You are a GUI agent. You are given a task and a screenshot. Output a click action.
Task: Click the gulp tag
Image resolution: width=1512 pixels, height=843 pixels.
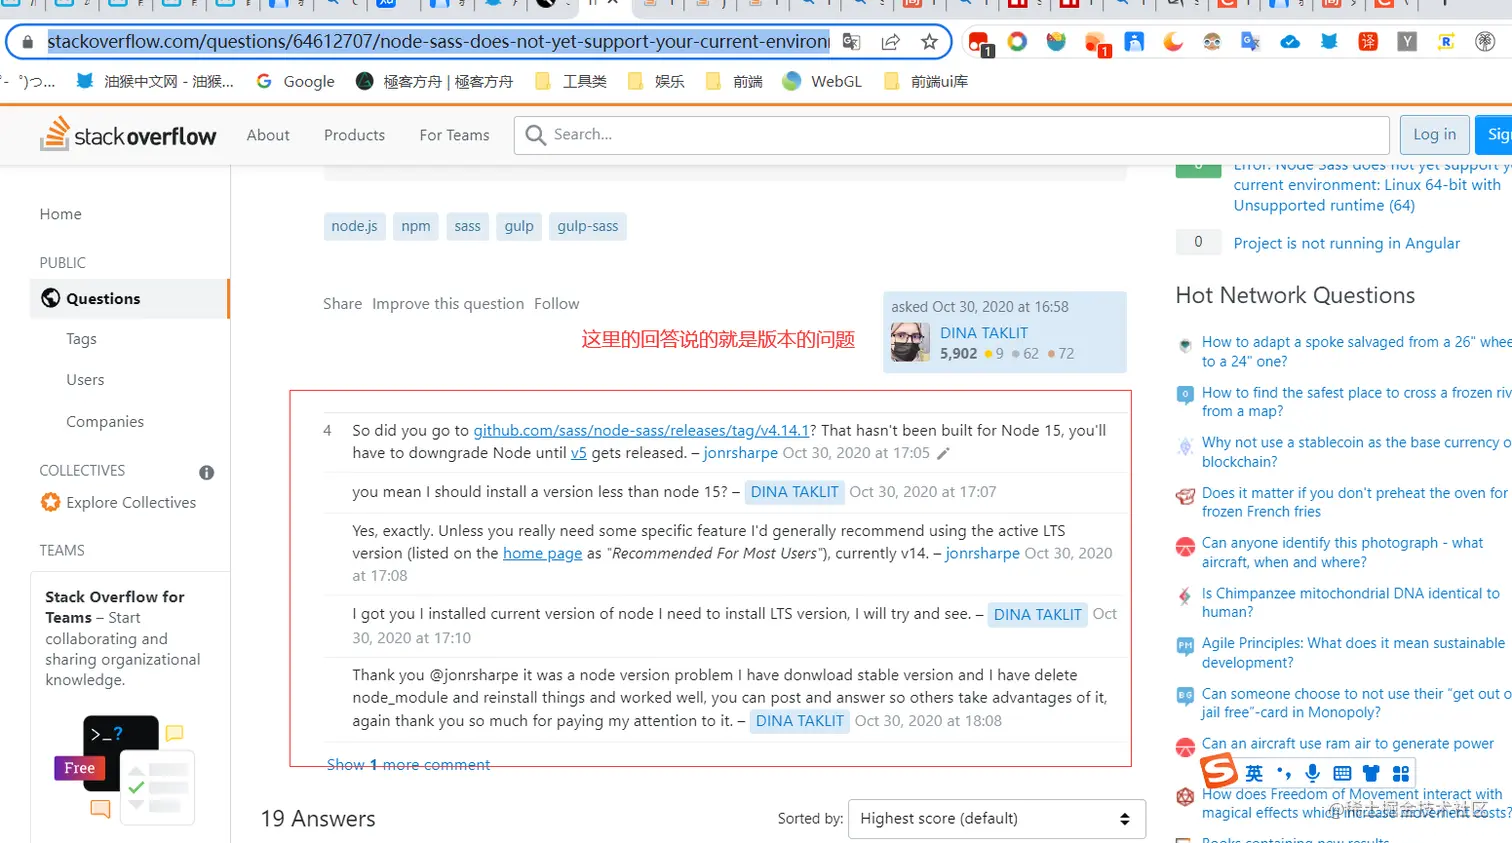tap(519, 226)
